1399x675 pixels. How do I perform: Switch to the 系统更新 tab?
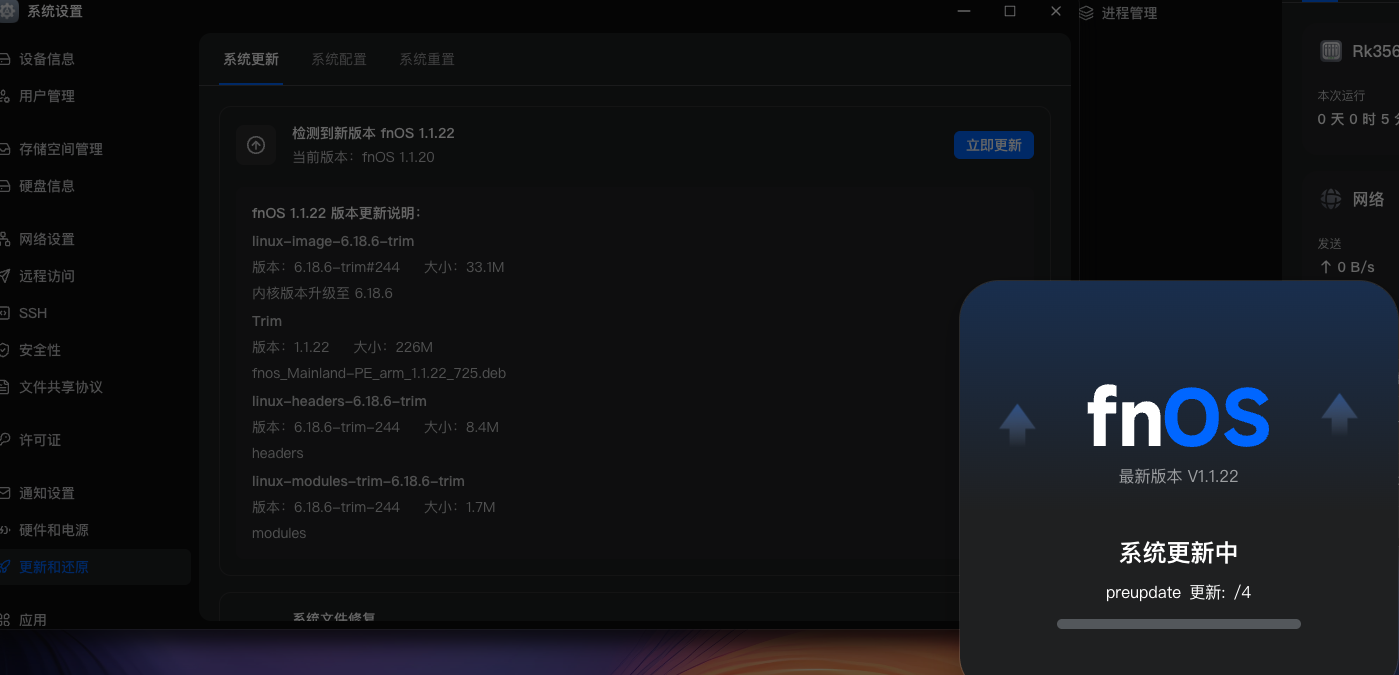[251, 59]
